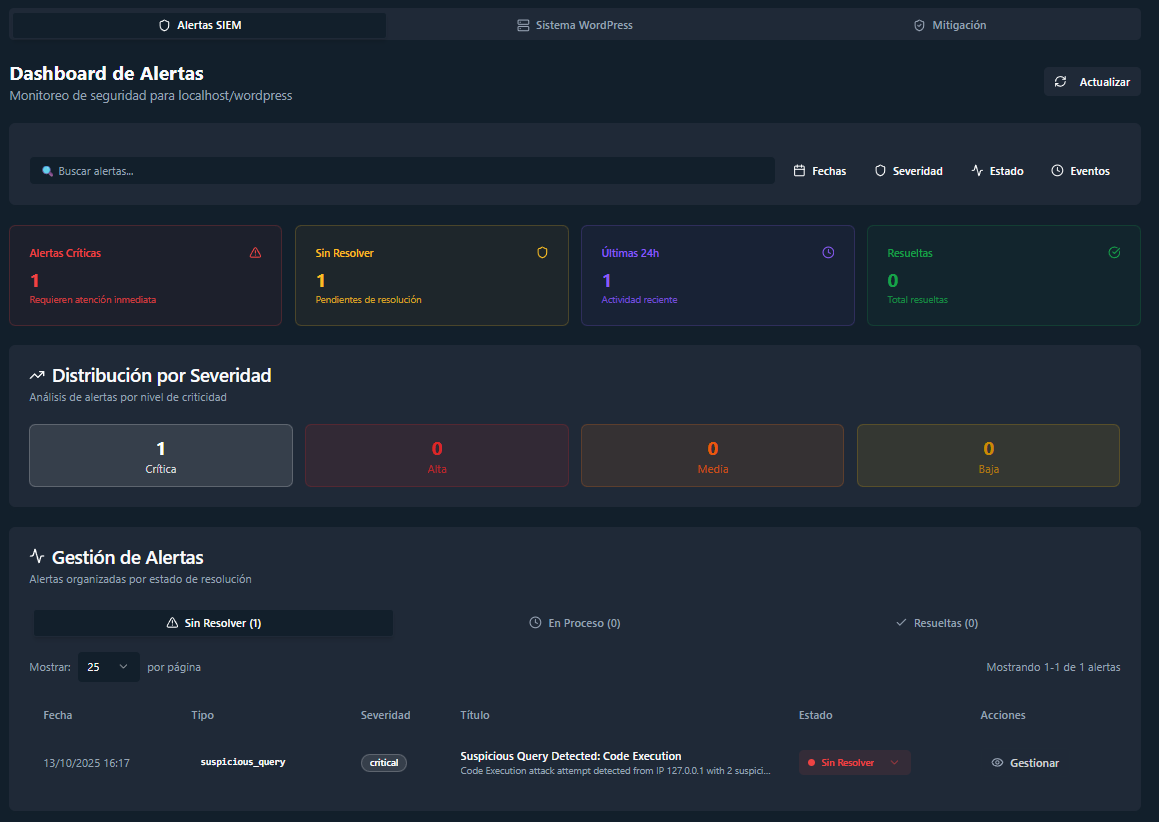Select the Últimas 24h summary card
The image size is (1159, 822).
[x=718, y=276]
